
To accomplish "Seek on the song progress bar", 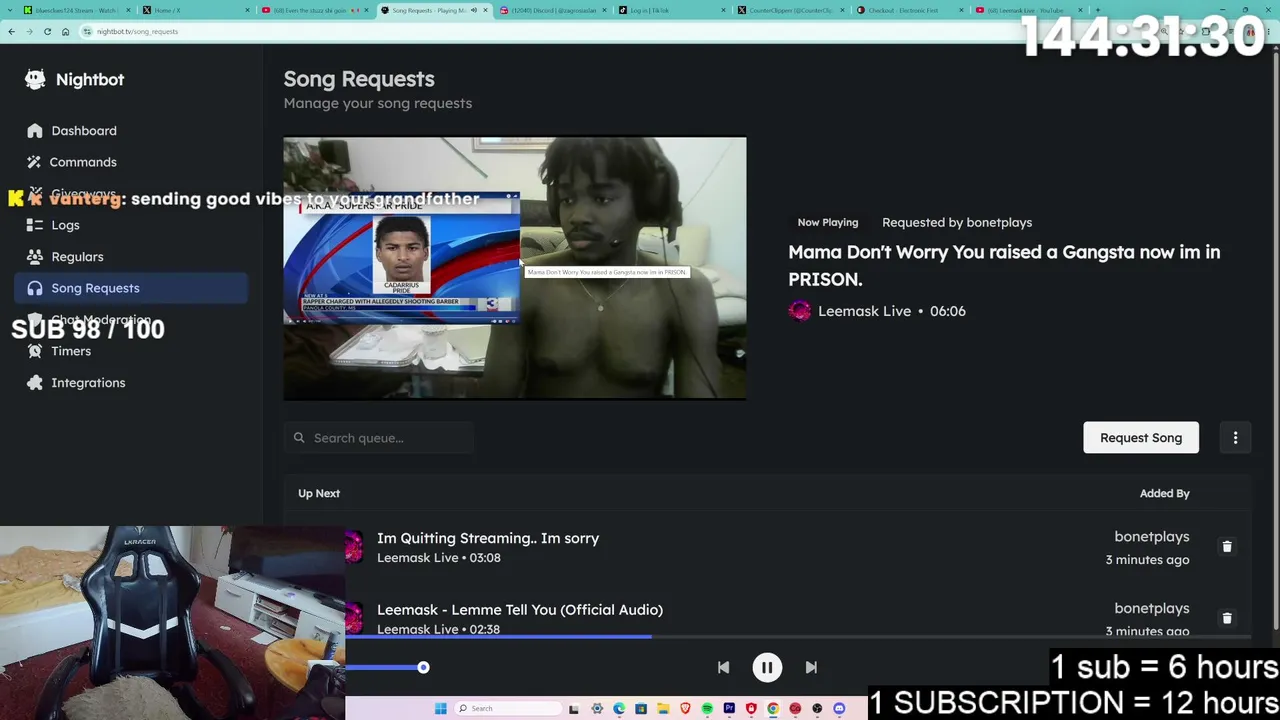I will (798, 637).
